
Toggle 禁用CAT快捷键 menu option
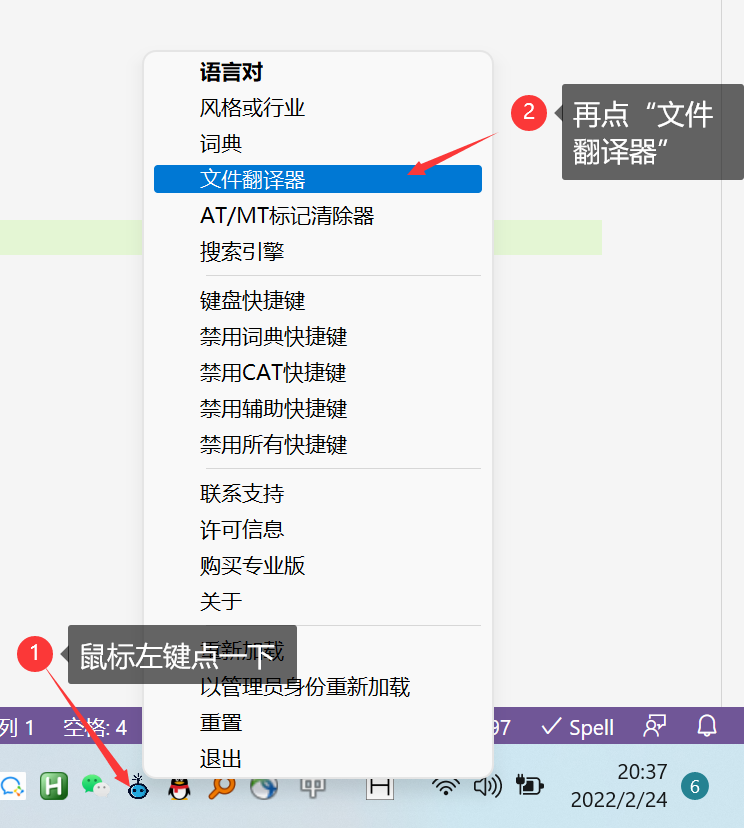click(273, 373)
